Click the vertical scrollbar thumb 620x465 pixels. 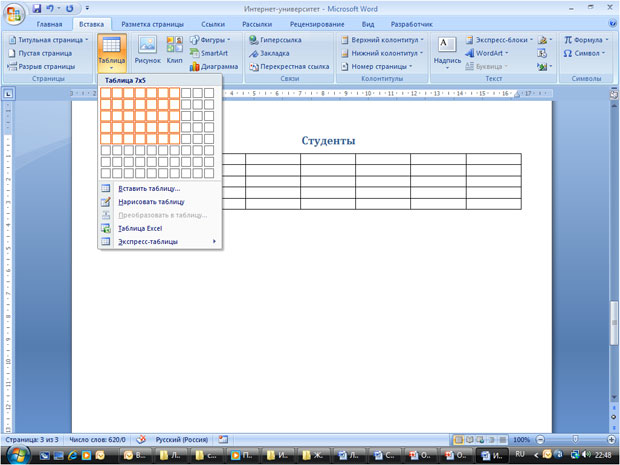tap(614, 325)
